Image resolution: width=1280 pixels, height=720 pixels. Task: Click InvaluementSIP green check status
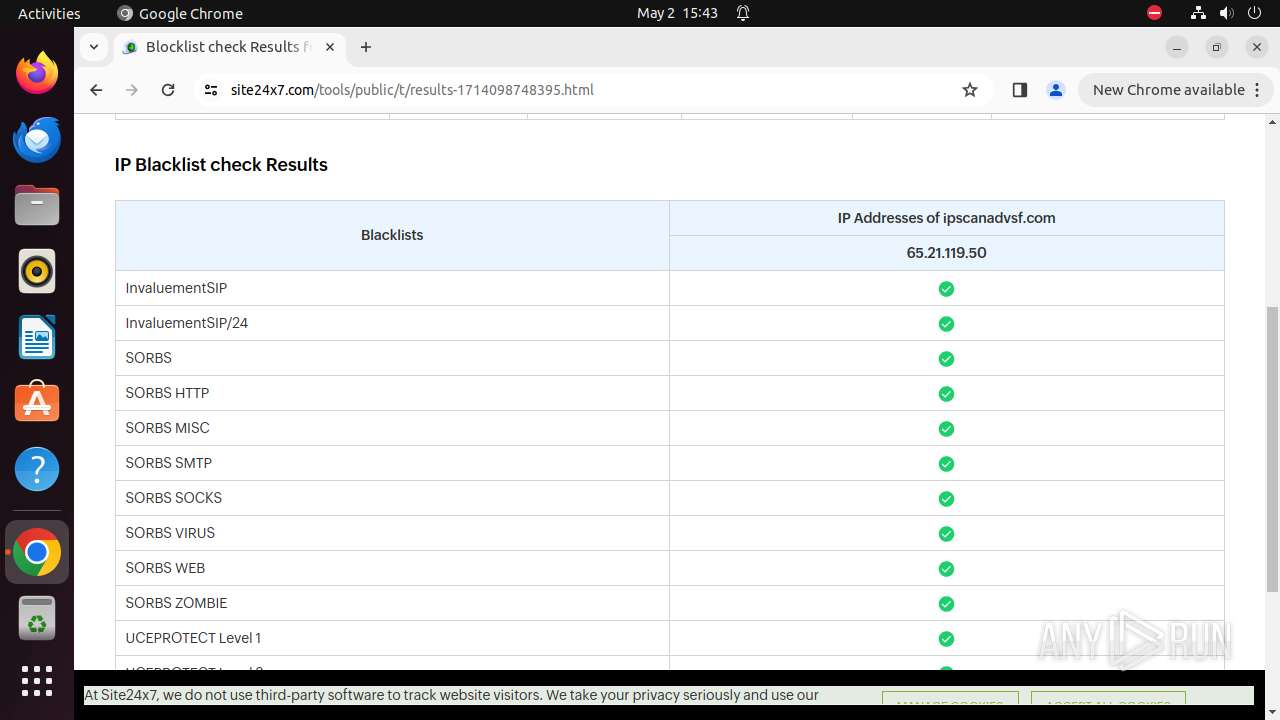coord(946,289)
